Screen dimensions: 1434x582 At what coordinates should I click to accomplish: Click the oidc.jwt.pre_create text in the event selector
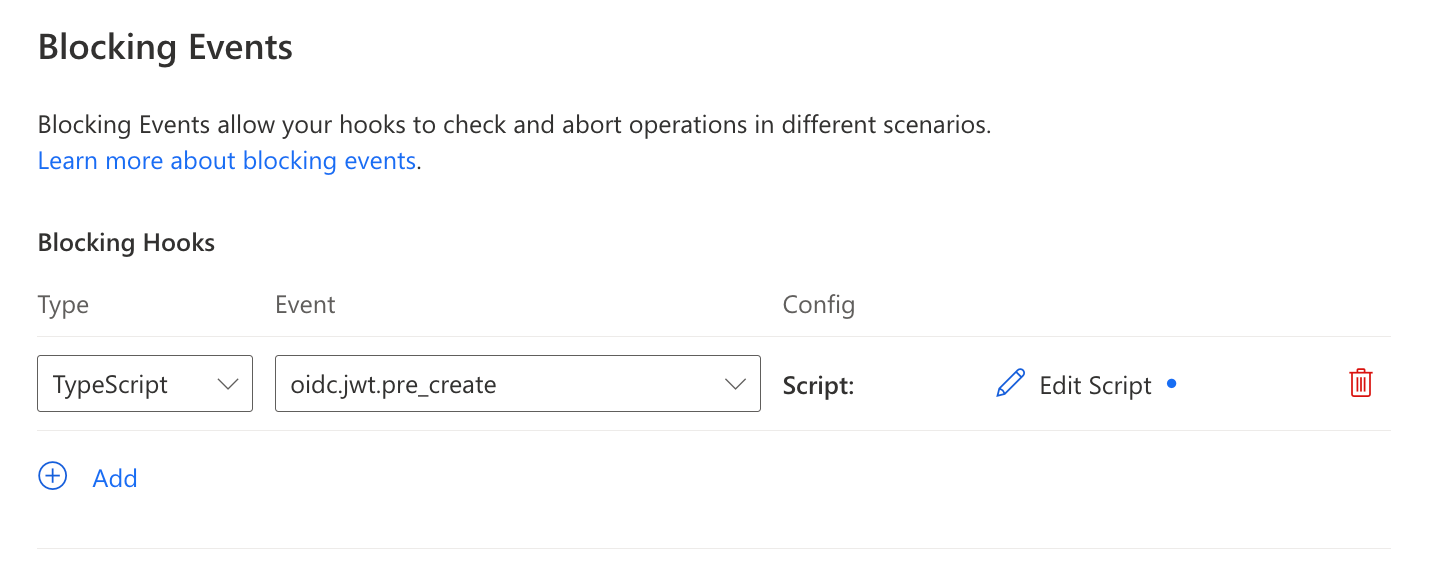pyautogui.click(x=393, y=384)
